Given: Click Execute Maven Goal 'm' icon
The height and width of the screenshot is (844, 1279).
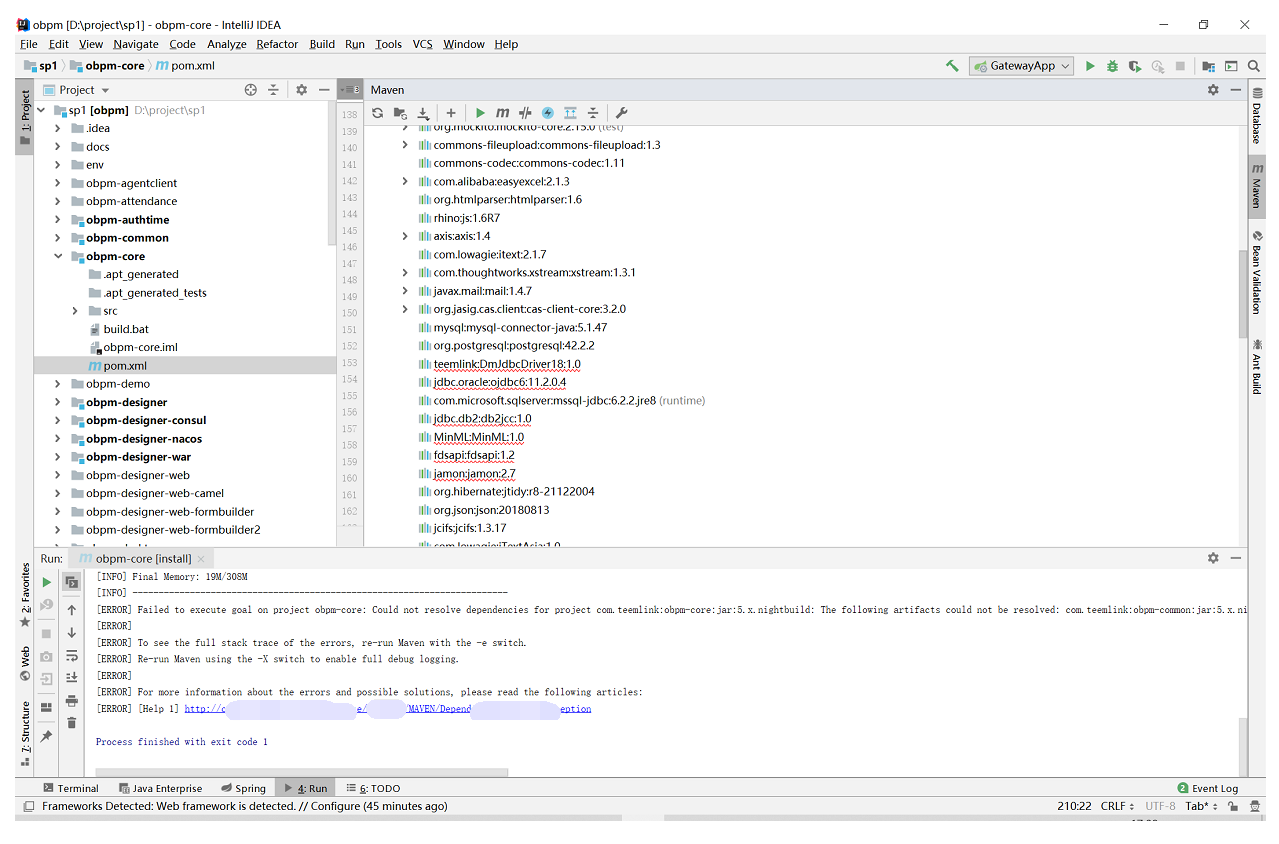Looking at the screenshot, I should (502, 113).
